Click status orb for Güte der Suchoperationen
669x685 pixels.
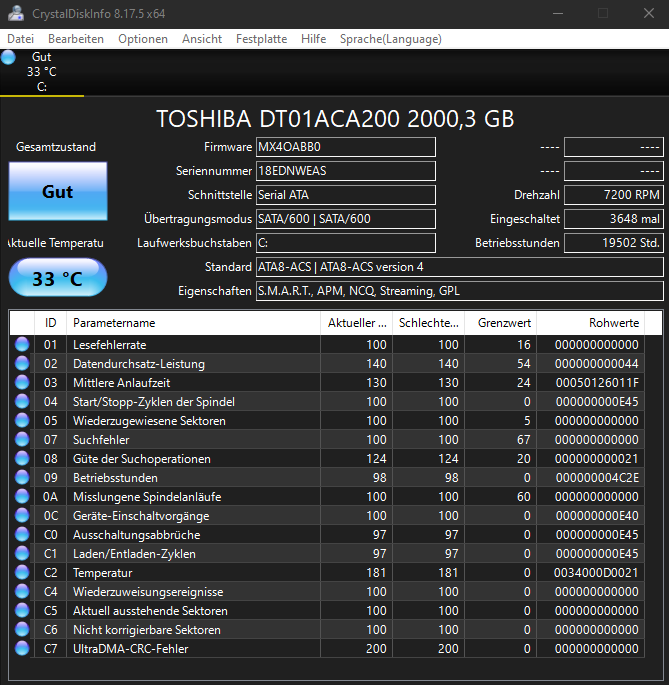[x=22, y=458]
